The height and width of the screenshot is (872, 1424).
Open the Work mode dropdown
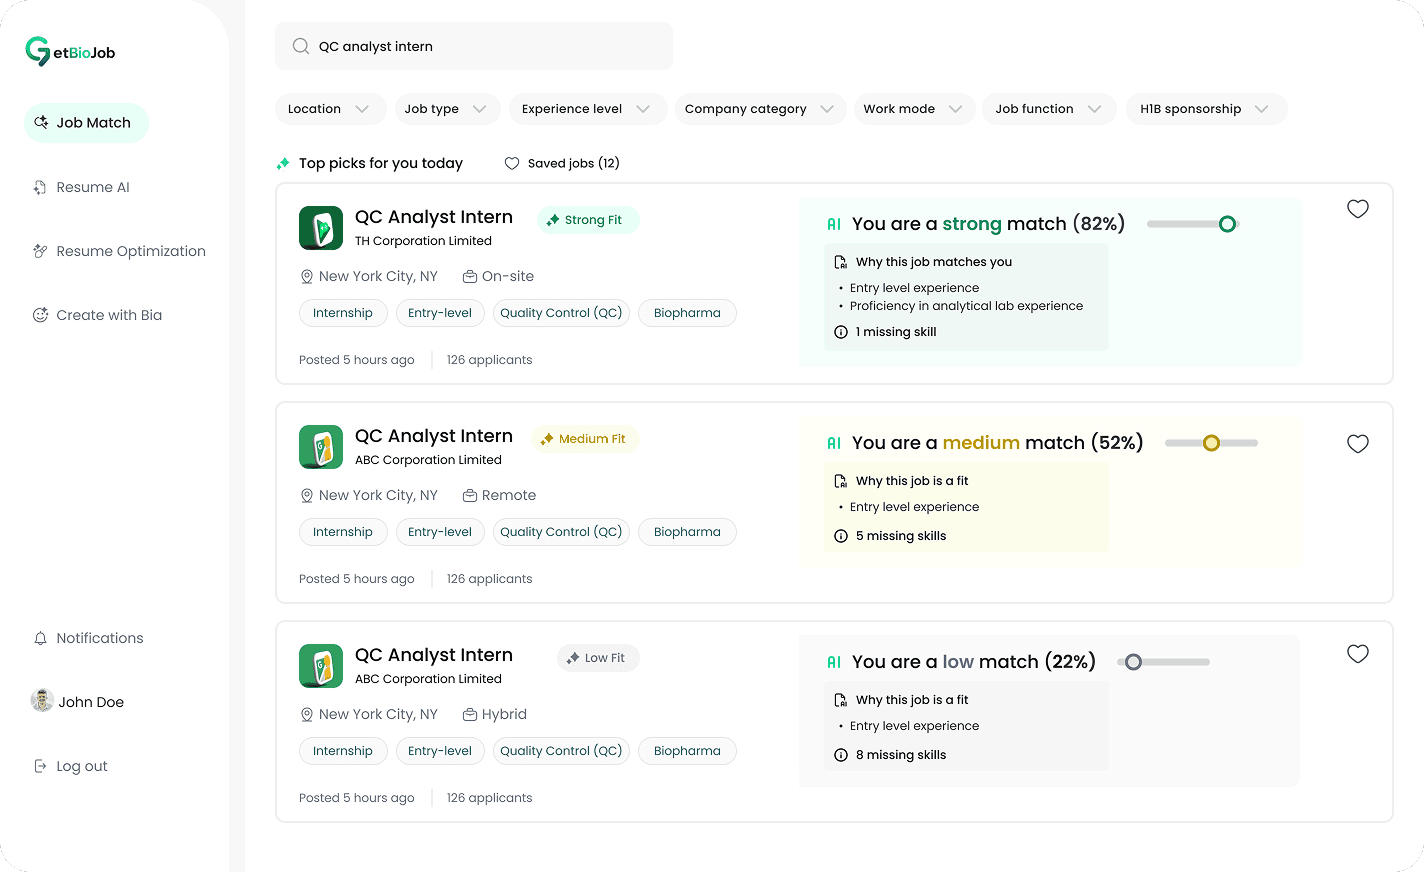click(x=914, y=109)
